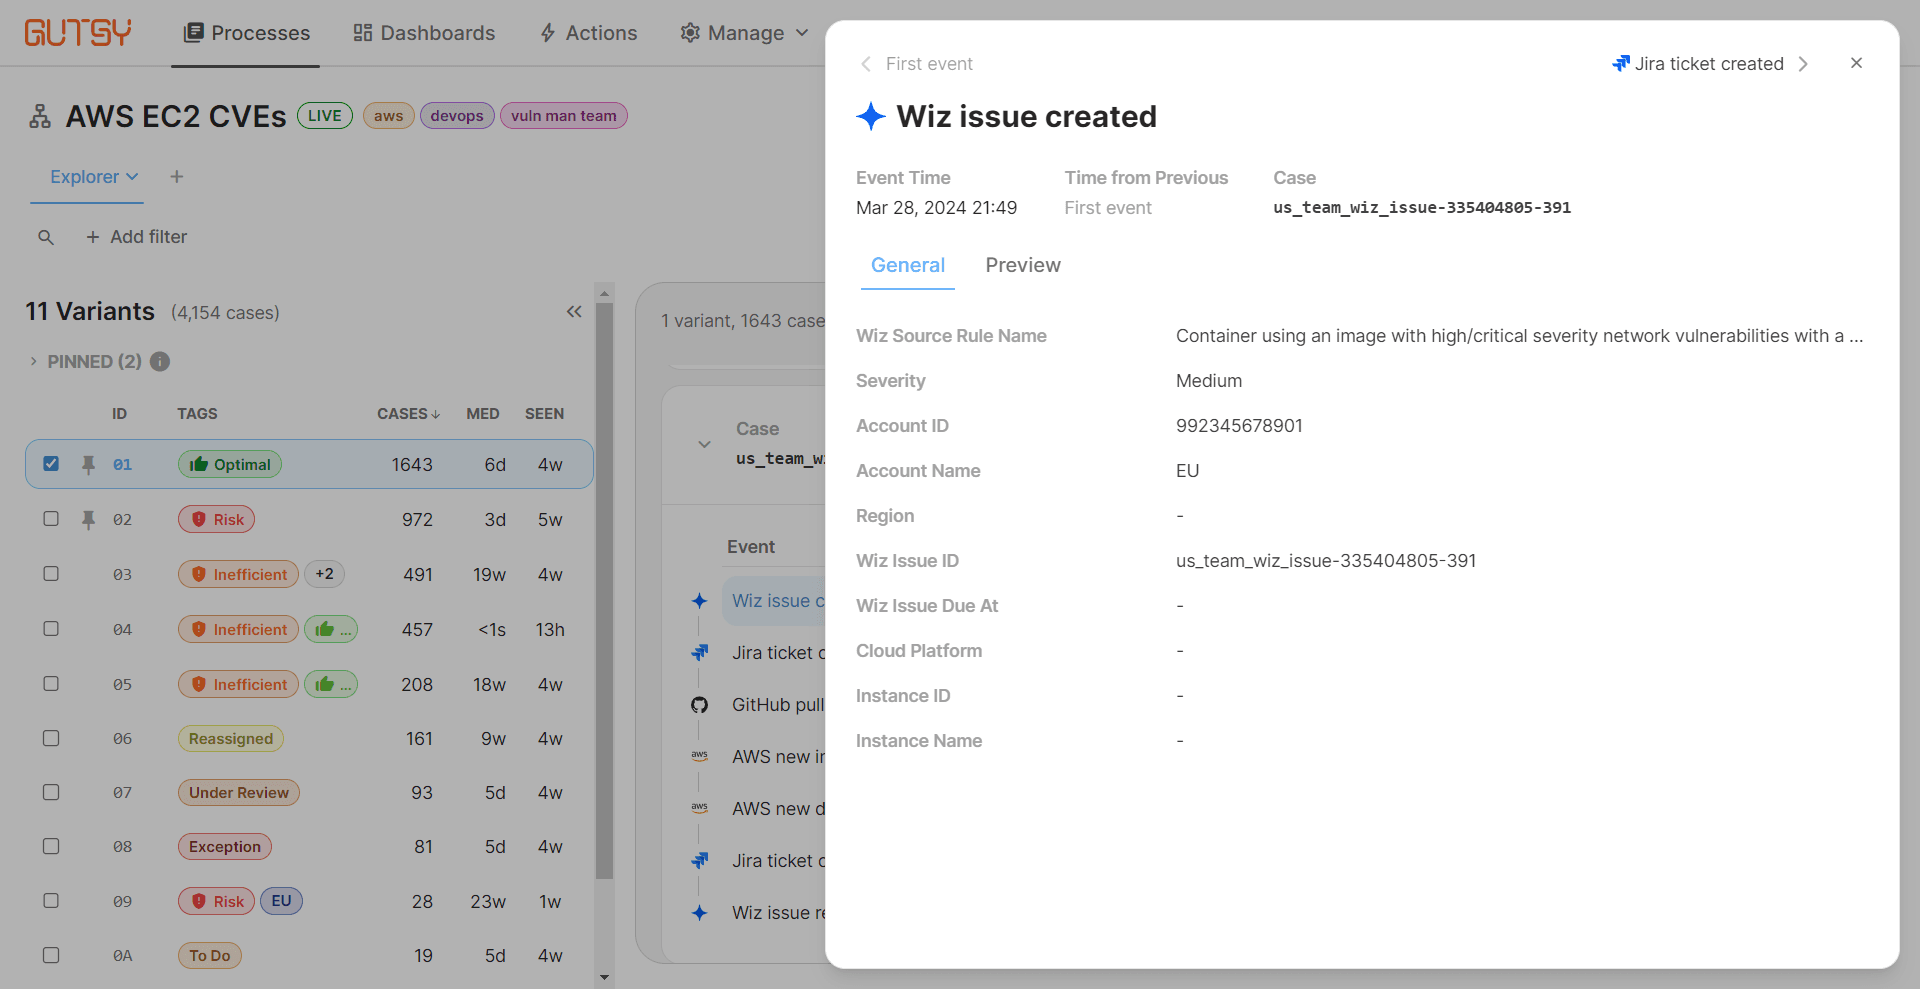The height and width of the screenshot is (989, 1920).
Task: Select the vuln man team tag
Action: pyautogui.click(x=564, y=116)
